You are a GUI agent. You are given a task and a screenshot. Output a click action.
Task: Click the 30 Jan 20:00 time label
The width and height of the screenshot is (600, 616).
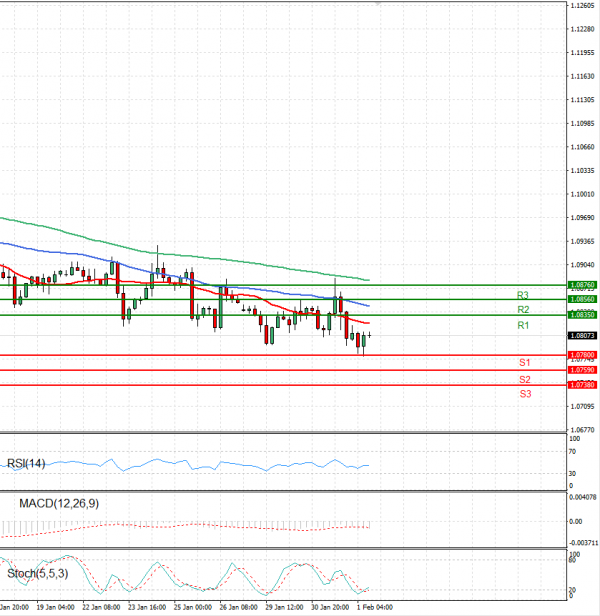tap(330, 607)
